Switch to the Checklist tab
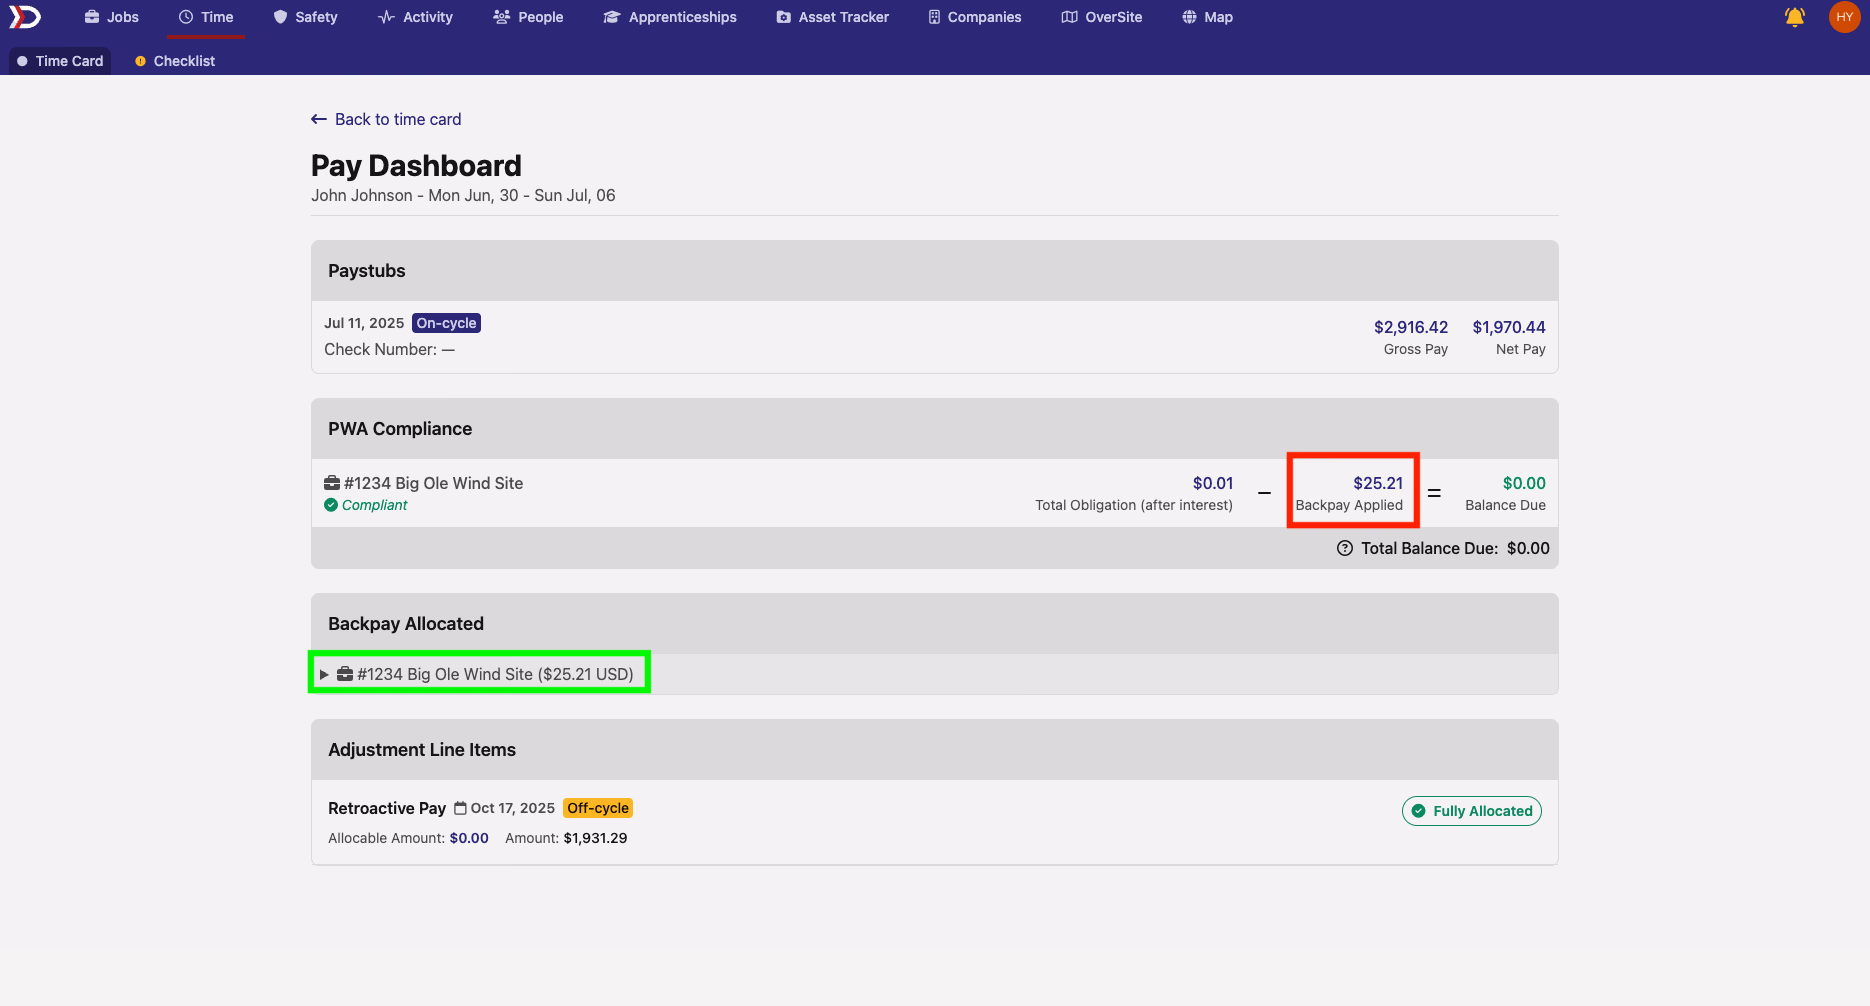 tap(175, 61)
